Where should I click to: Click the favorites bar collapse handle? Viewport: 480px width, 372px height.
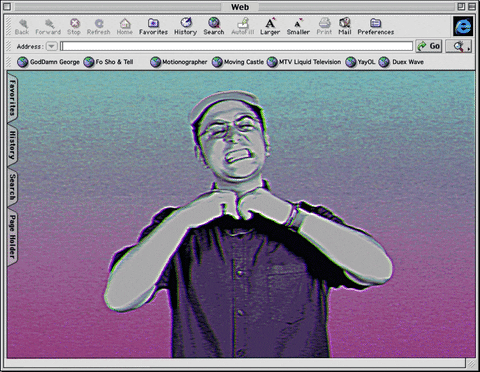pyautogui.click(x=9, y=62)
